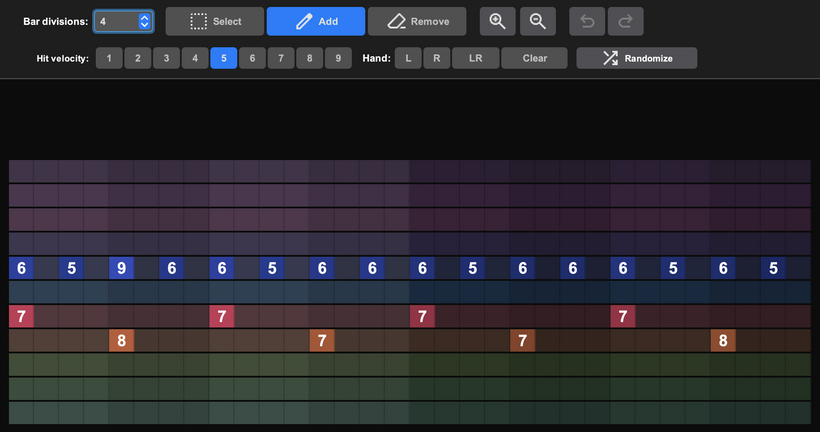The width and height of the screenshot is (820, 432).
Task: Set hit velocity to 5
Action: pos(223,58)
